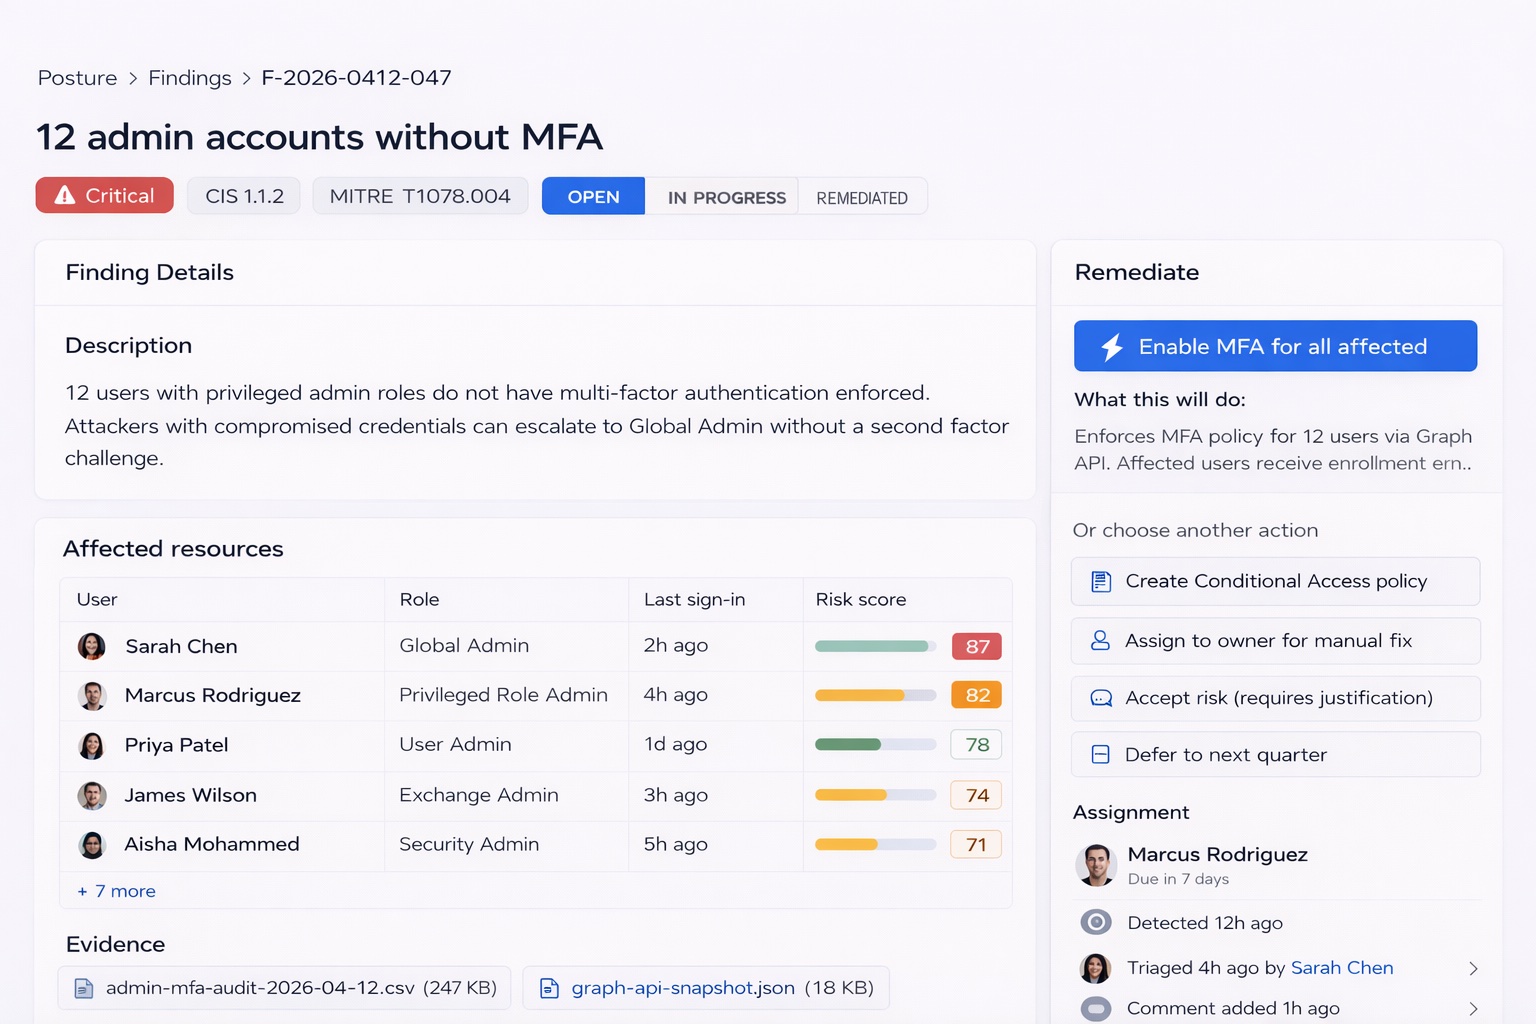Viewport: 1536px width, 1024px height.
Task: Click Marcus Rodriguez's risk score bar
Action: (x=875, y=695)
